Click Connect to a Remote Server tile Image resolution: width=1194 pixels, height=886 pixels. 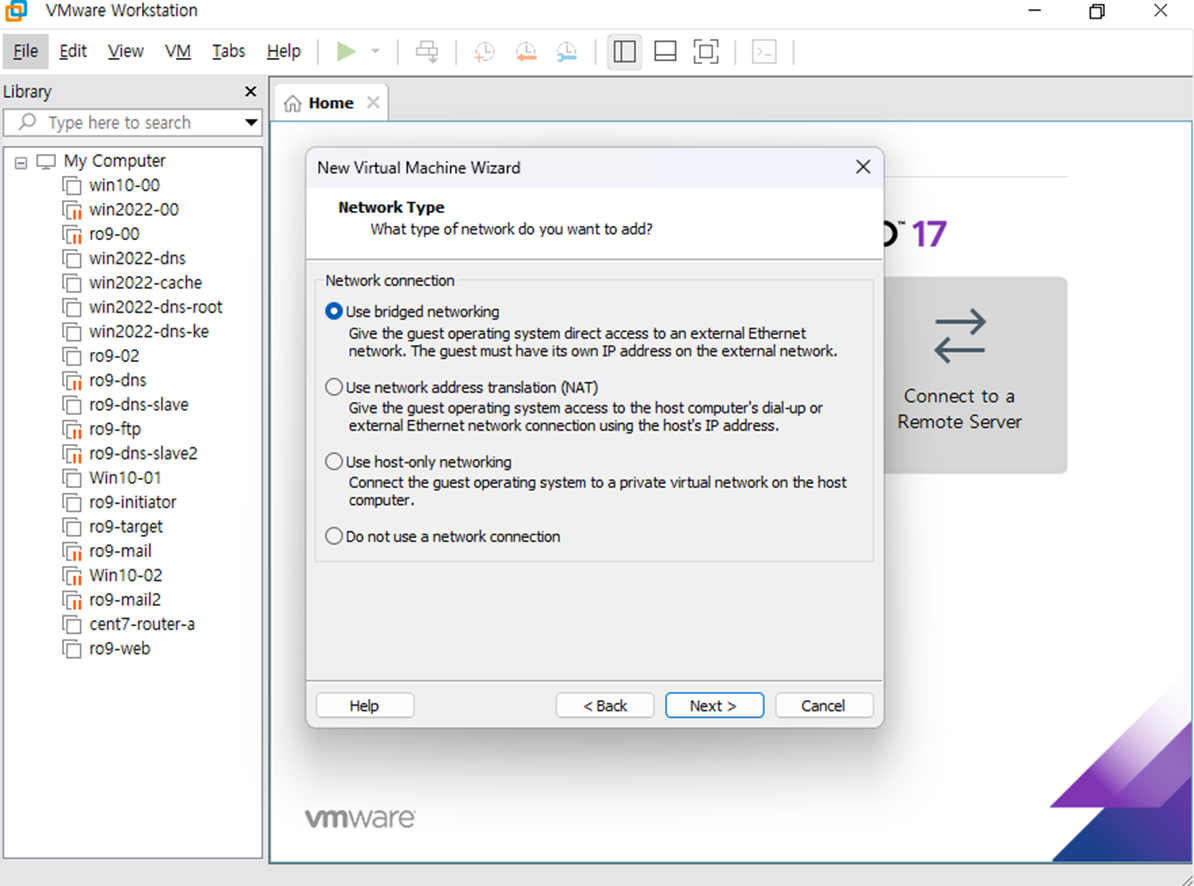[975, 374]
